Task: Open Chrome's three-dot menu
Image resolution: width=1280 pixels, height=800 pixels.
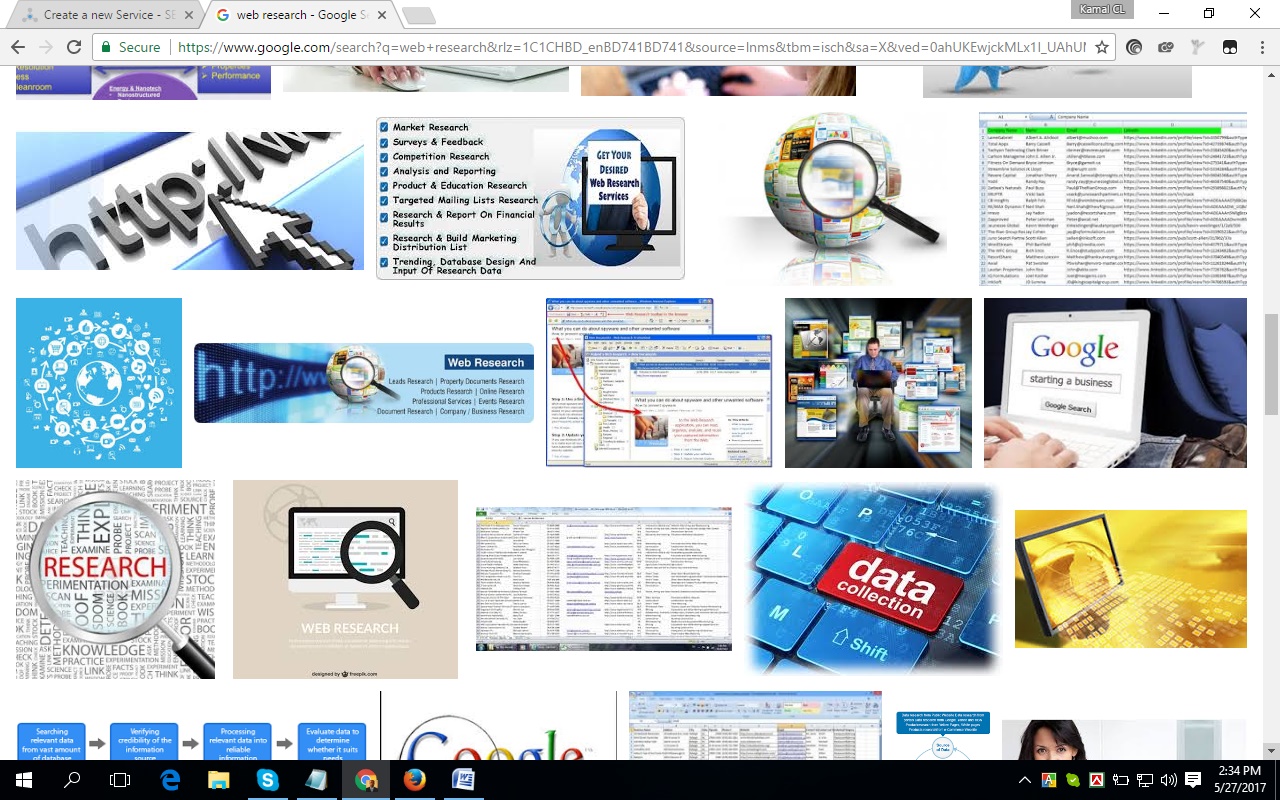Action: point(1261,47)
